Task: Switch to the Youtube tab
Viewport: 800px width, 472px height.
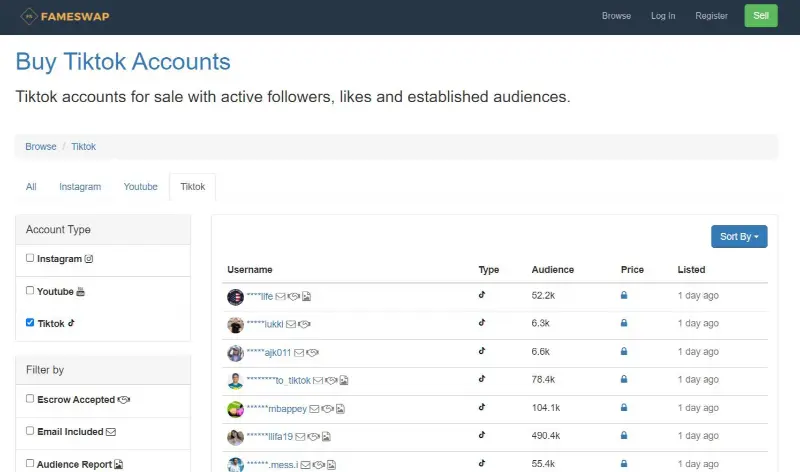Action: 140,187
